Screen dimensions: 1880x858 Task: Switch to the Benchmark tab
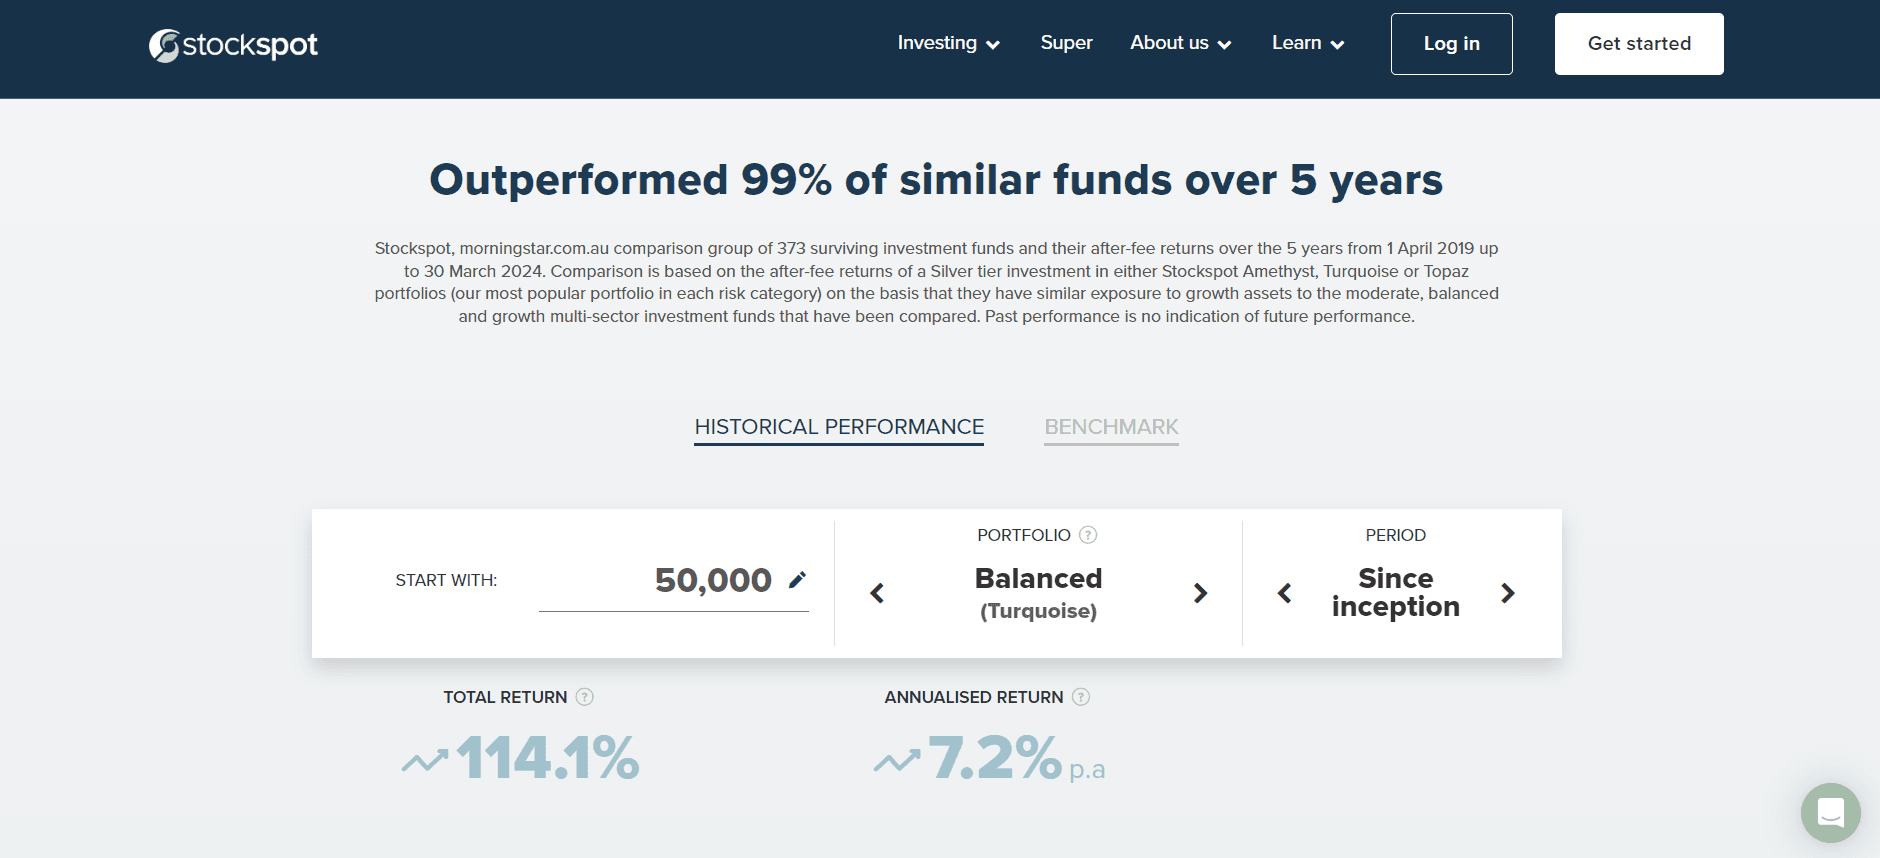tap(1111, 428)
